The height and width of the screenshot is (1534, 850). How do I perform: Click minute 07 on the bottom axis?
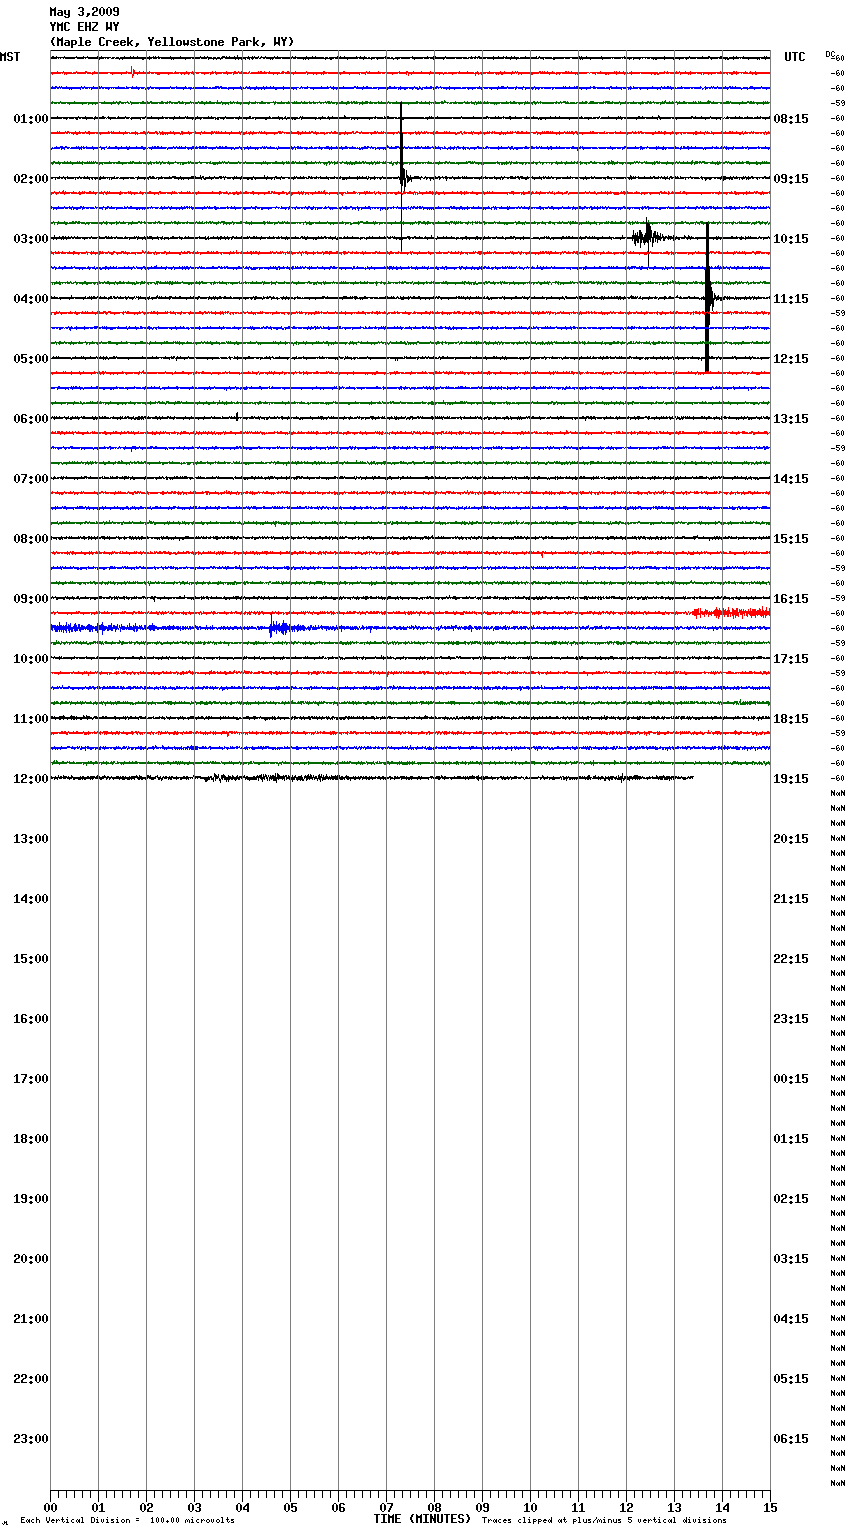pyautogui.click(x=386, y=1507)
